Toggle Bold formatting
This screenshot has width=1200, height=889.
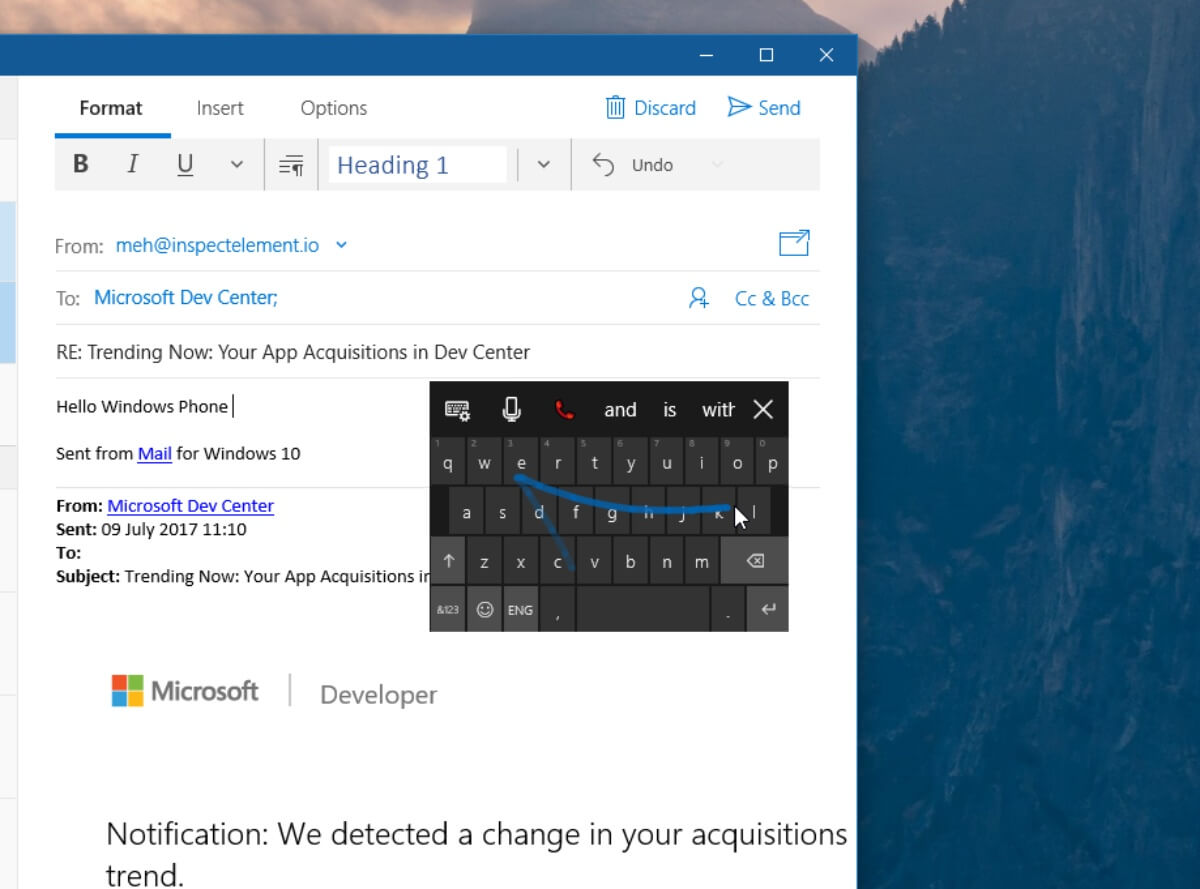point(81,165)
